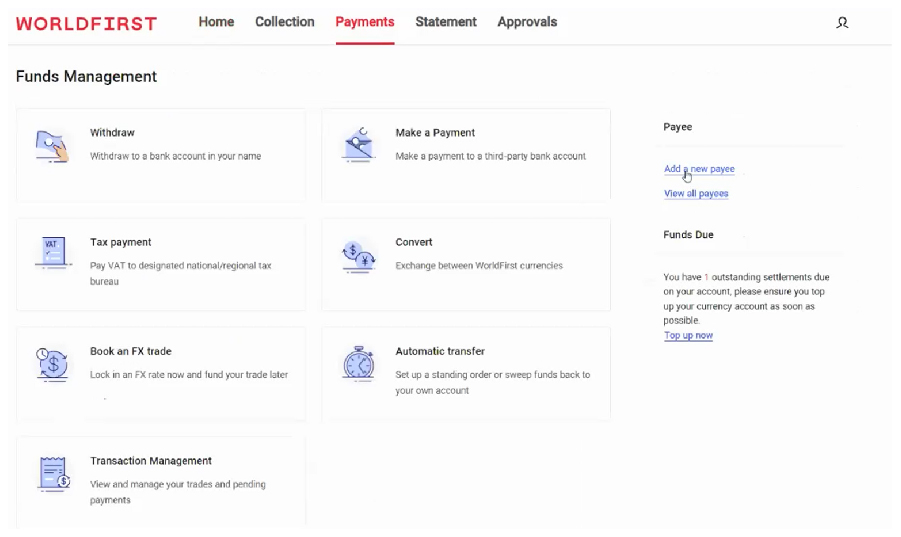Open the View all payees link

696,193
